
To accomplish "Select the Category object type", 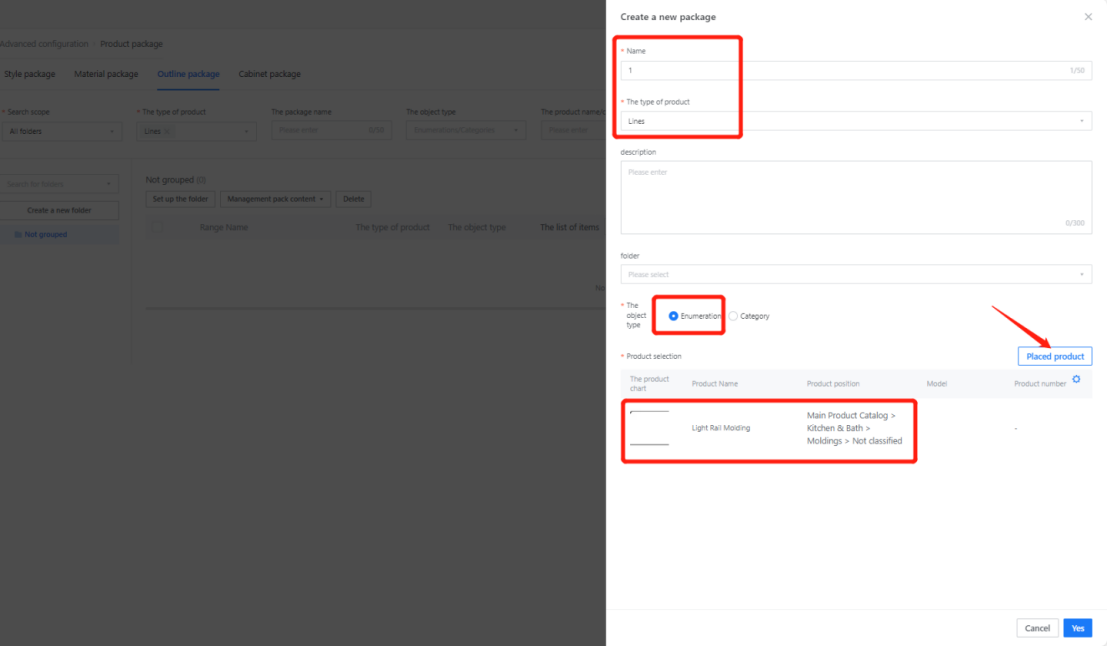I will [x=733, y=316].
